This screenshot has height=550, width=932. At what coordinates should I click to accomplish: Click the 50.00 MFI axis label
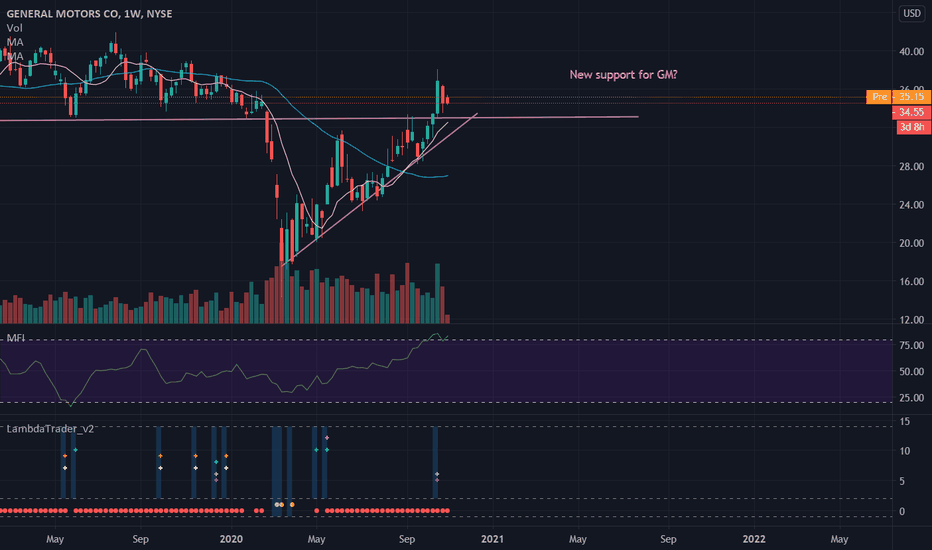(911, 372)
